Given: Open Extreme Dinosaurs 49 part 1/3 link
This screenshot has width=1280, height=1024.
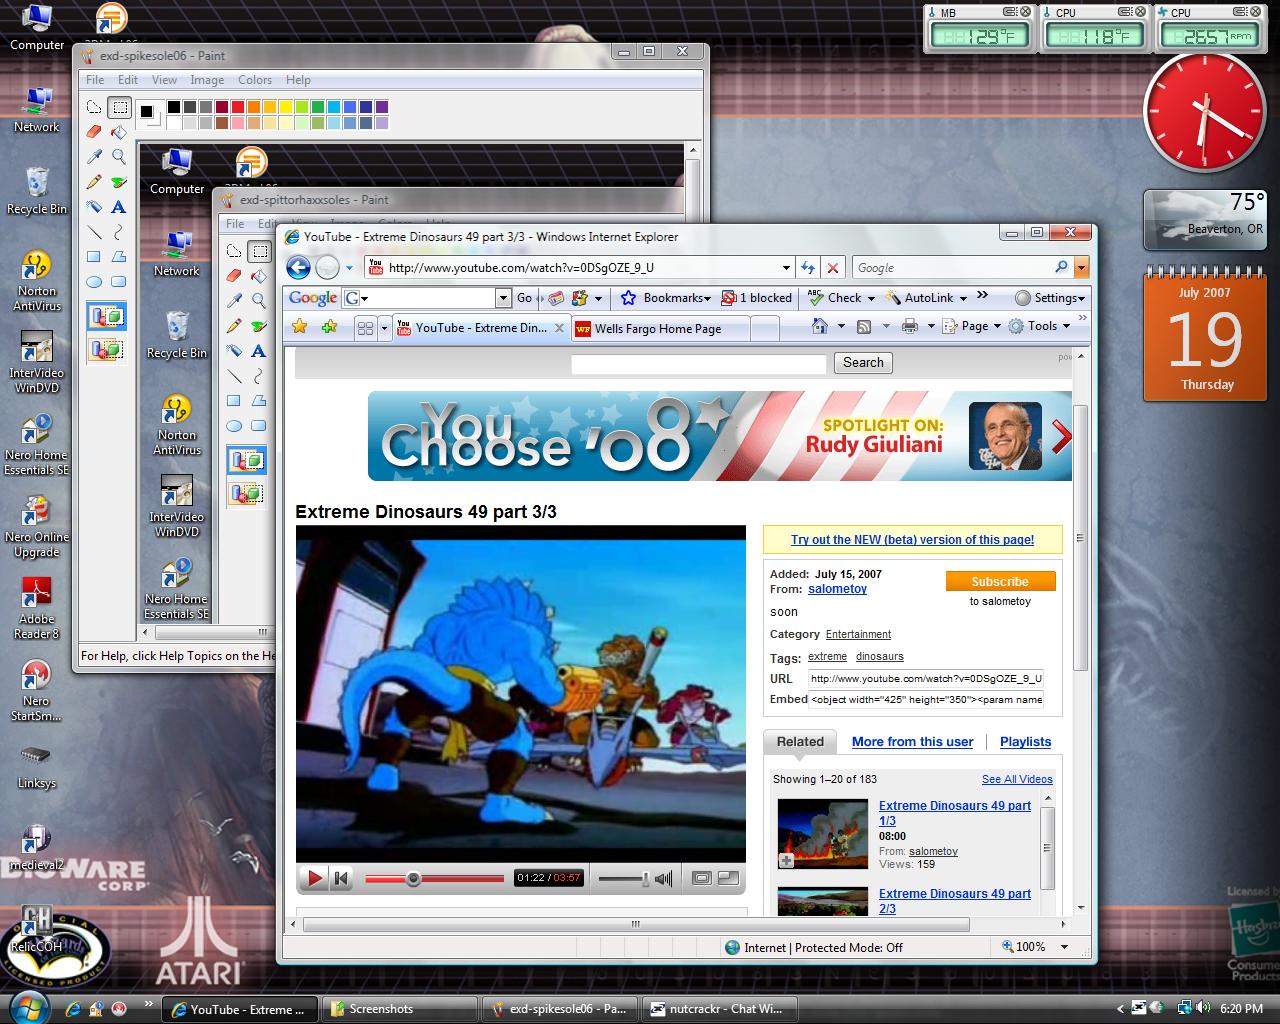Looking at the screenshot, I should (955, 813).
